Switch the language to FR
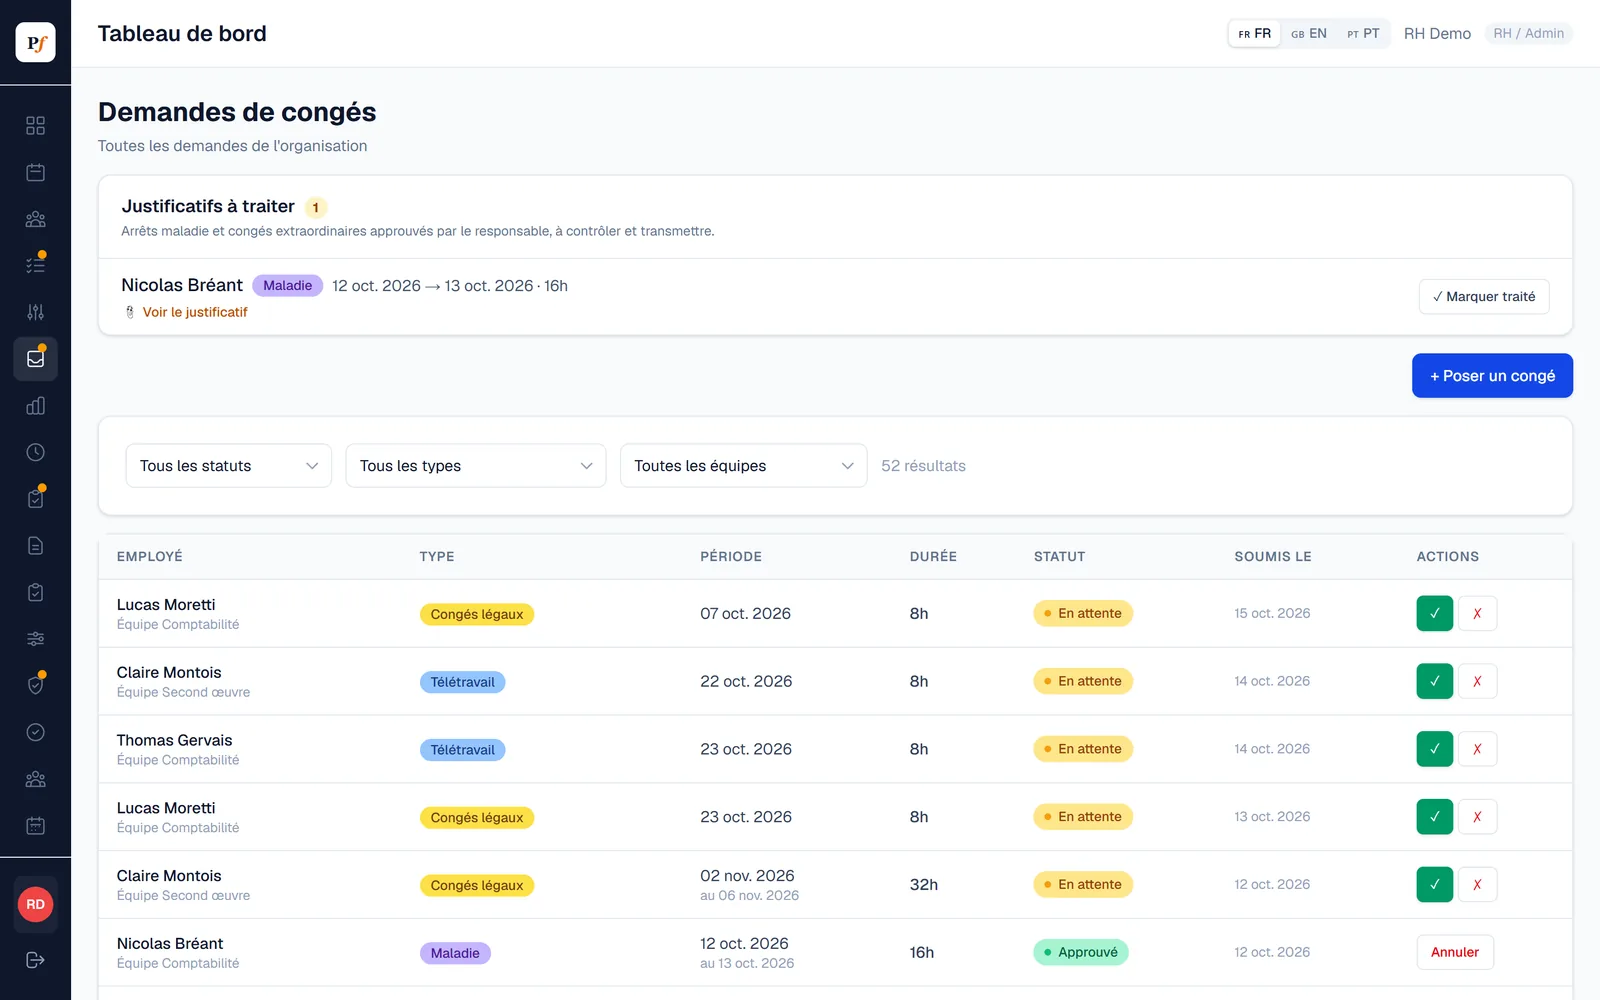Image resolution: width=1600 pixels, height=1000 pixels. click(1255, 34)
